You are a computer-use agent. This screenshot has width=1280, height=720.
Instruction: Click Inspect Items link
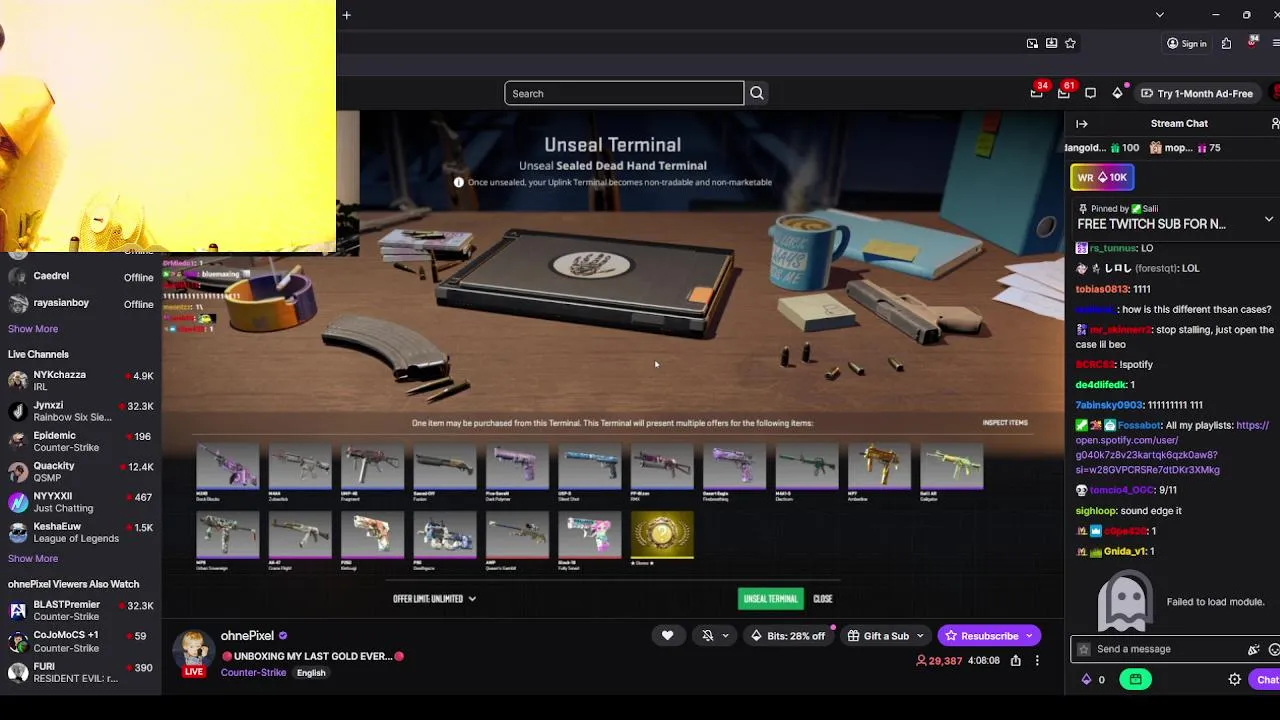tap(1005, 423)
